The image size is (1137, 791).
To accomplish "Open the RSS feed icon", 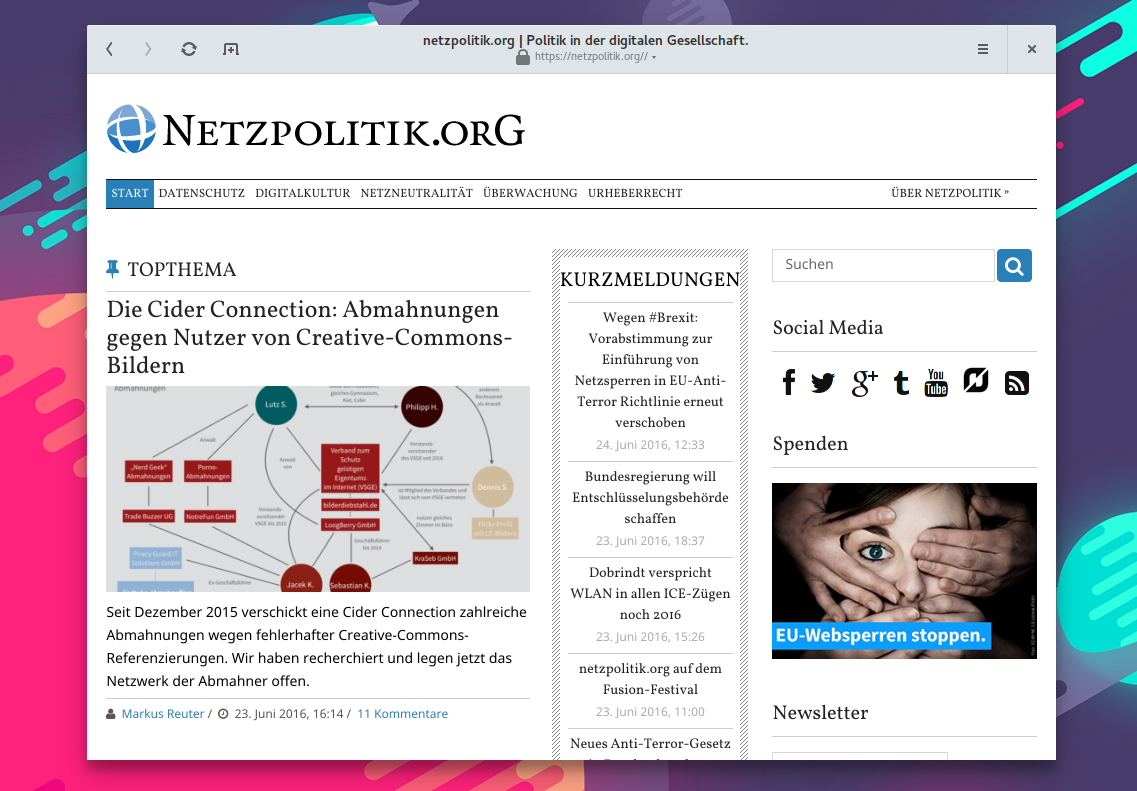I will pyautogui.click(x=1017, y=382).
